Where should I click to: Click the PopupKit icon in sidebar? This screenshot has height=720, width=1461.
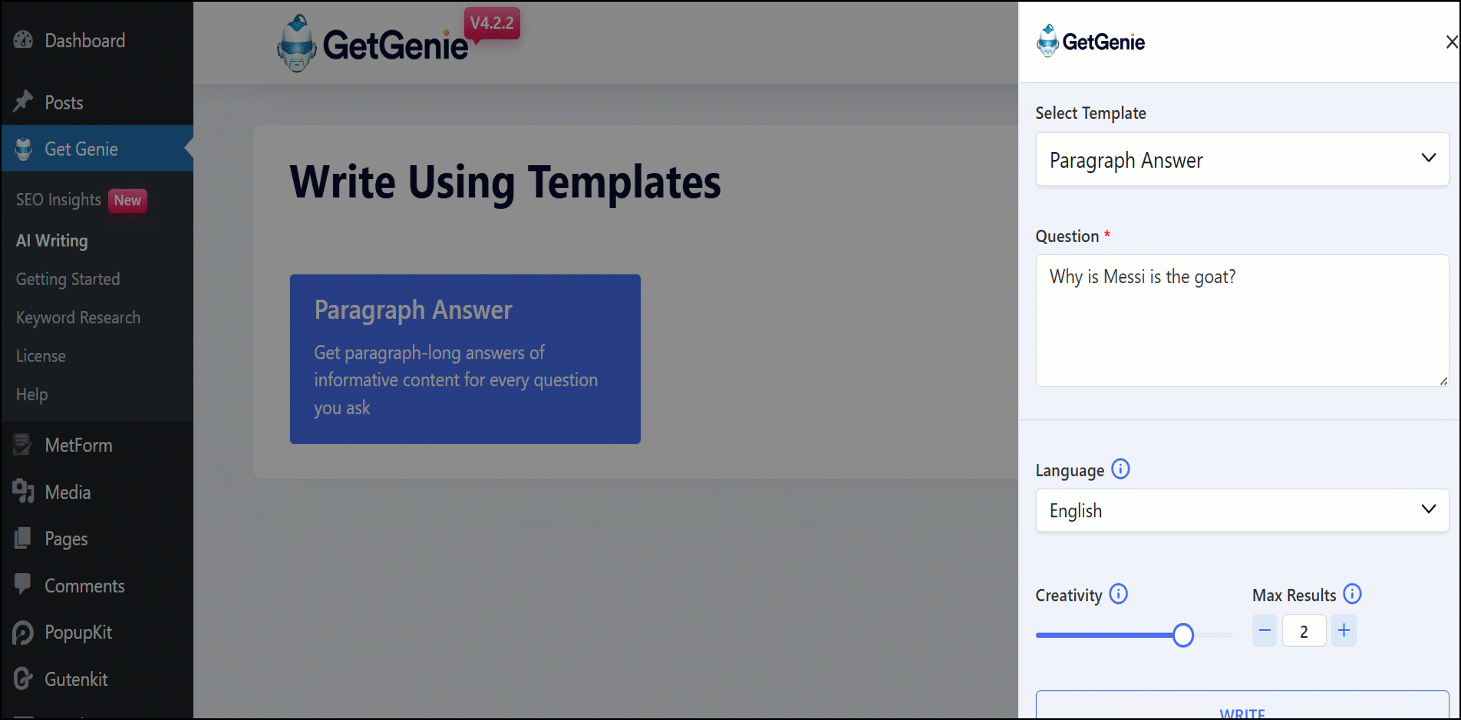(23, 633)
